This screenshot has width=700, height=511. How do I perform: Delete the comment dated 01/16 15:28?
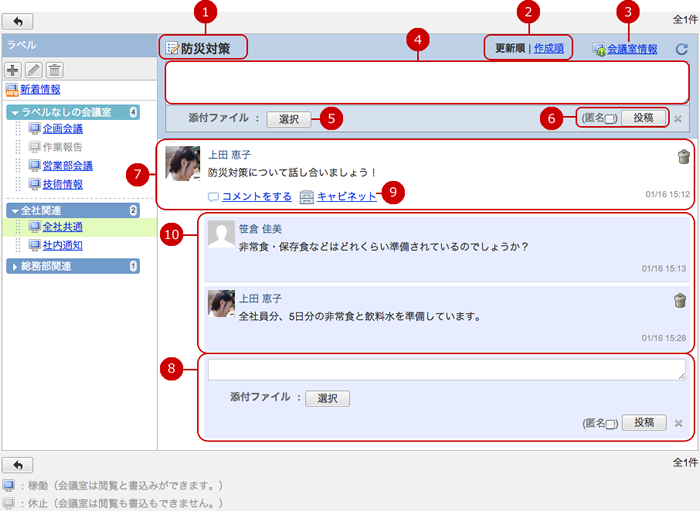point(680,300)
